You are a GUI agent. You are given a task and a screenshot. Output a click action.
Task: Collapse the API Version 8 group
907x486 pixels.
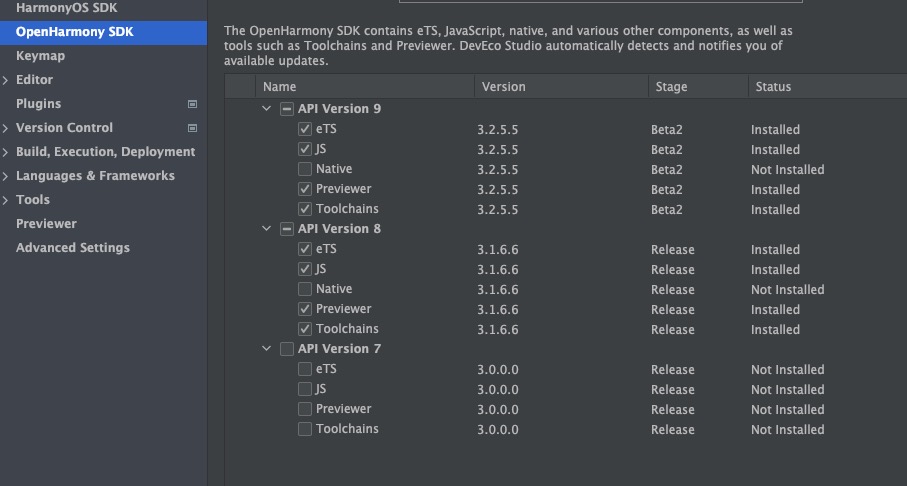pyautogui.click(x=267, y=229)
